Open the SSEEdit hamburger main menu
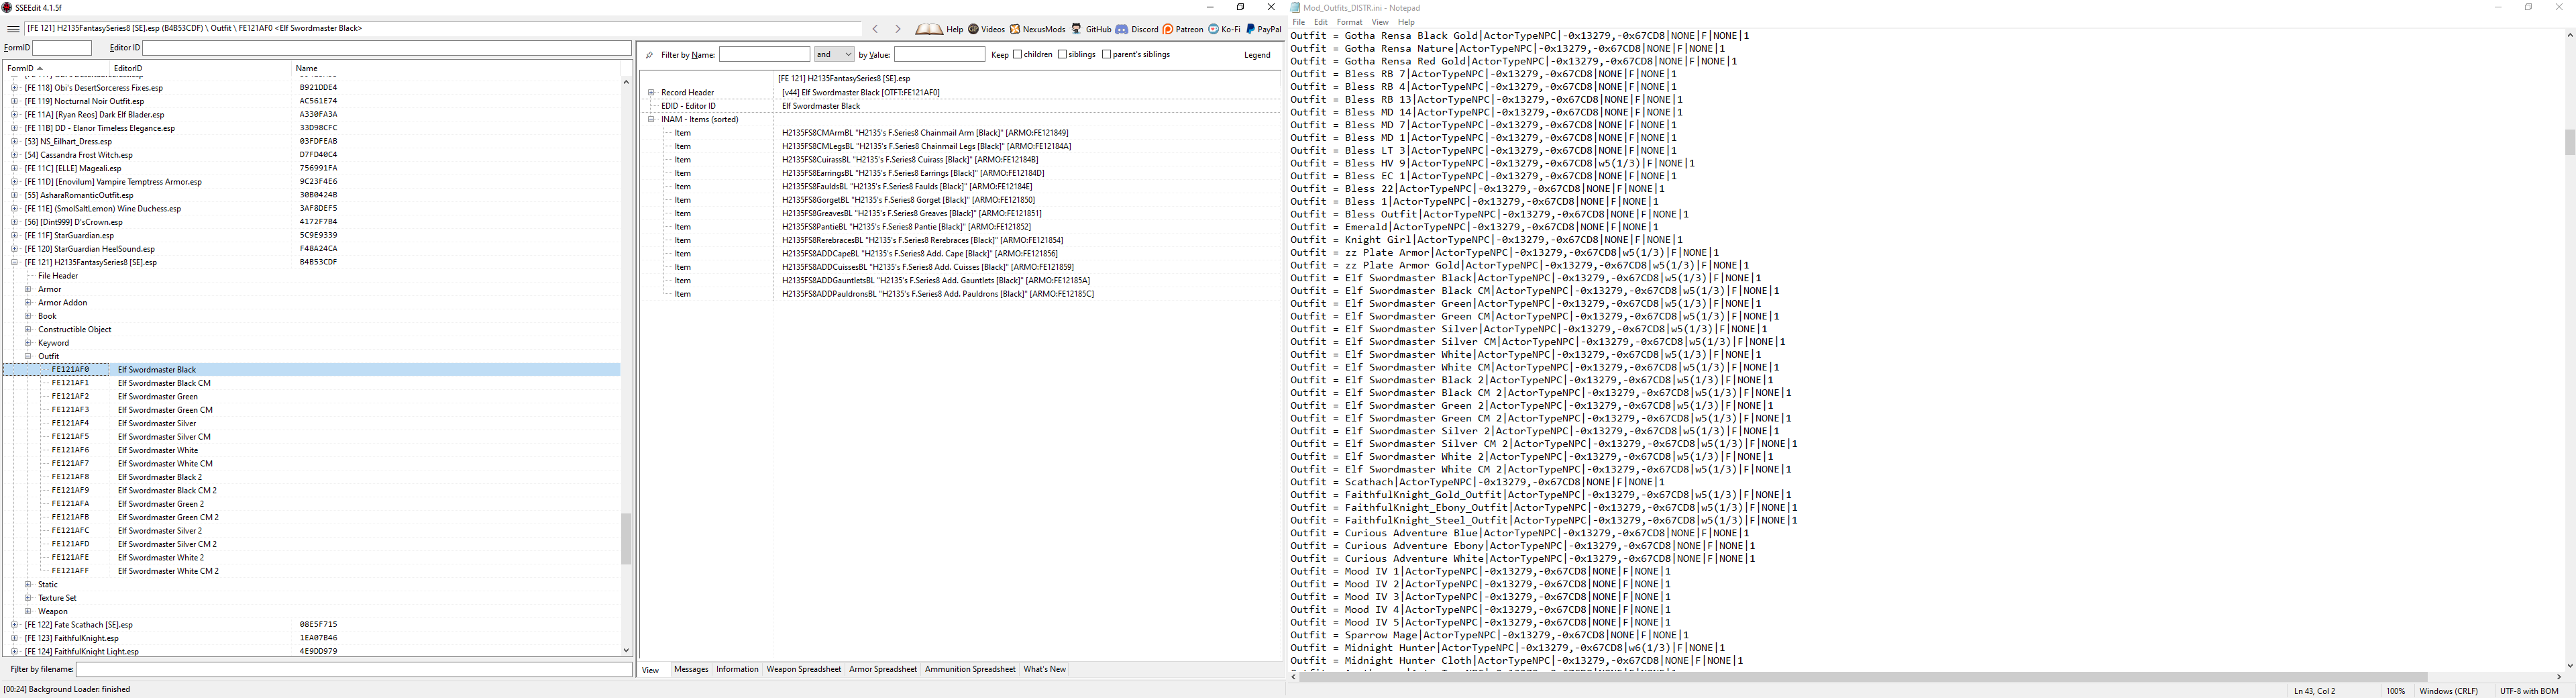The width and height of the screenshot is (2576, 698). point(13,29)
